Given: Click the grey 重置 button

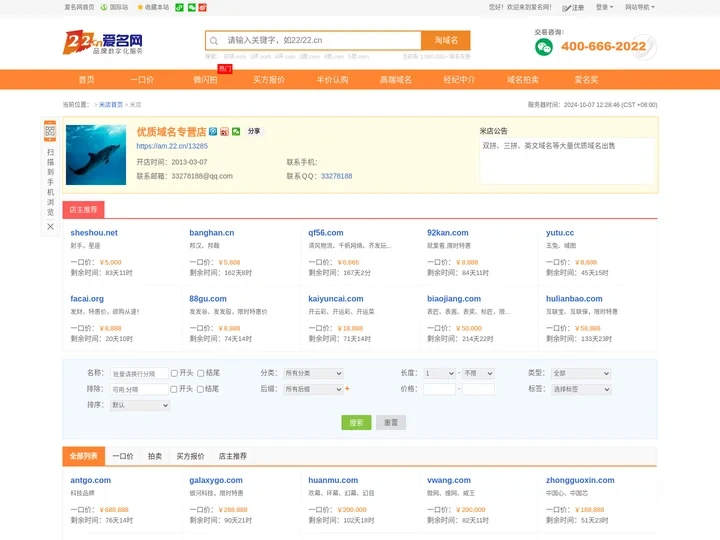Looking at the screenshot, I should pos(391,422).
